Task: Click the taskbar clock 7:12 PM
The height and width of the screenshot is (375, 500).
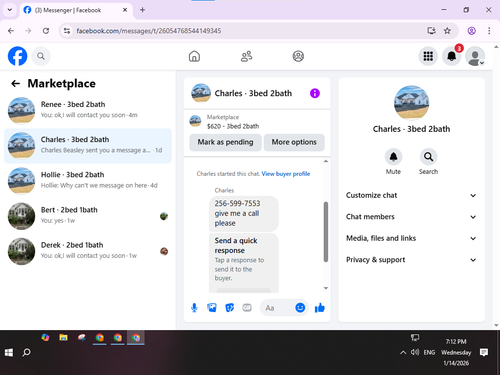Action: (x=456, y=352)
